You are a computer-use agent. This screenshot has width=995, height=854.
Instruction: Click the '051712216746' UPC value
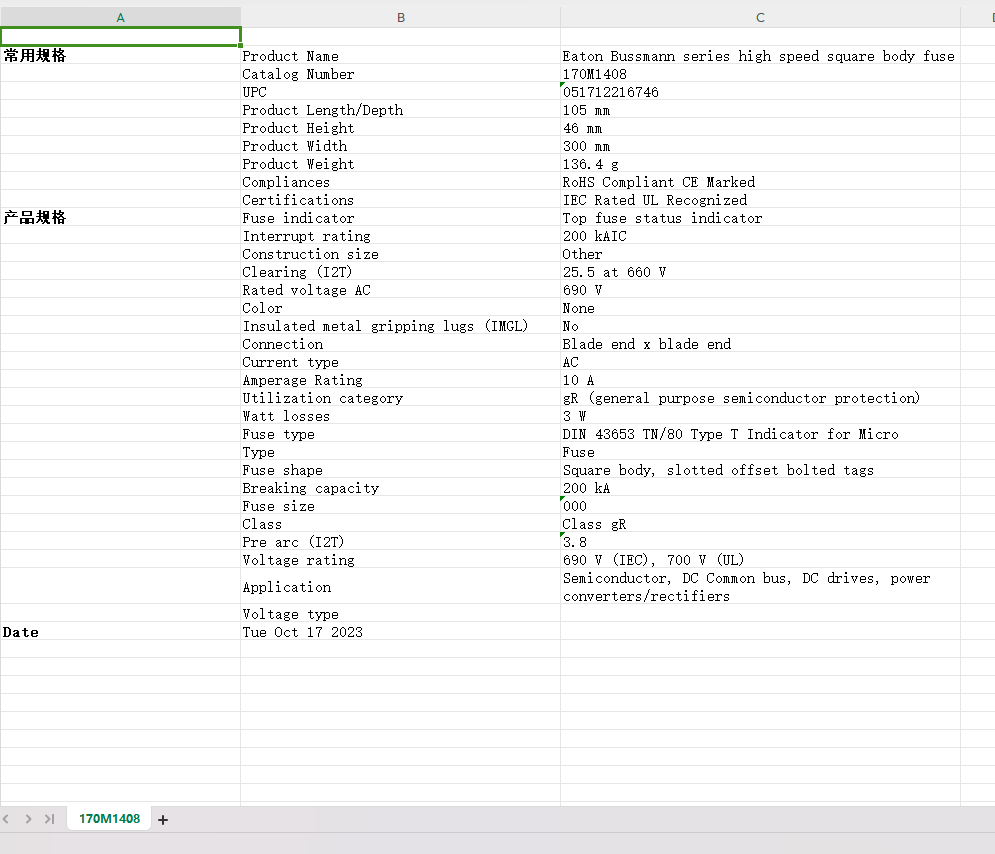pyautogui.click(x=760, y=92)
